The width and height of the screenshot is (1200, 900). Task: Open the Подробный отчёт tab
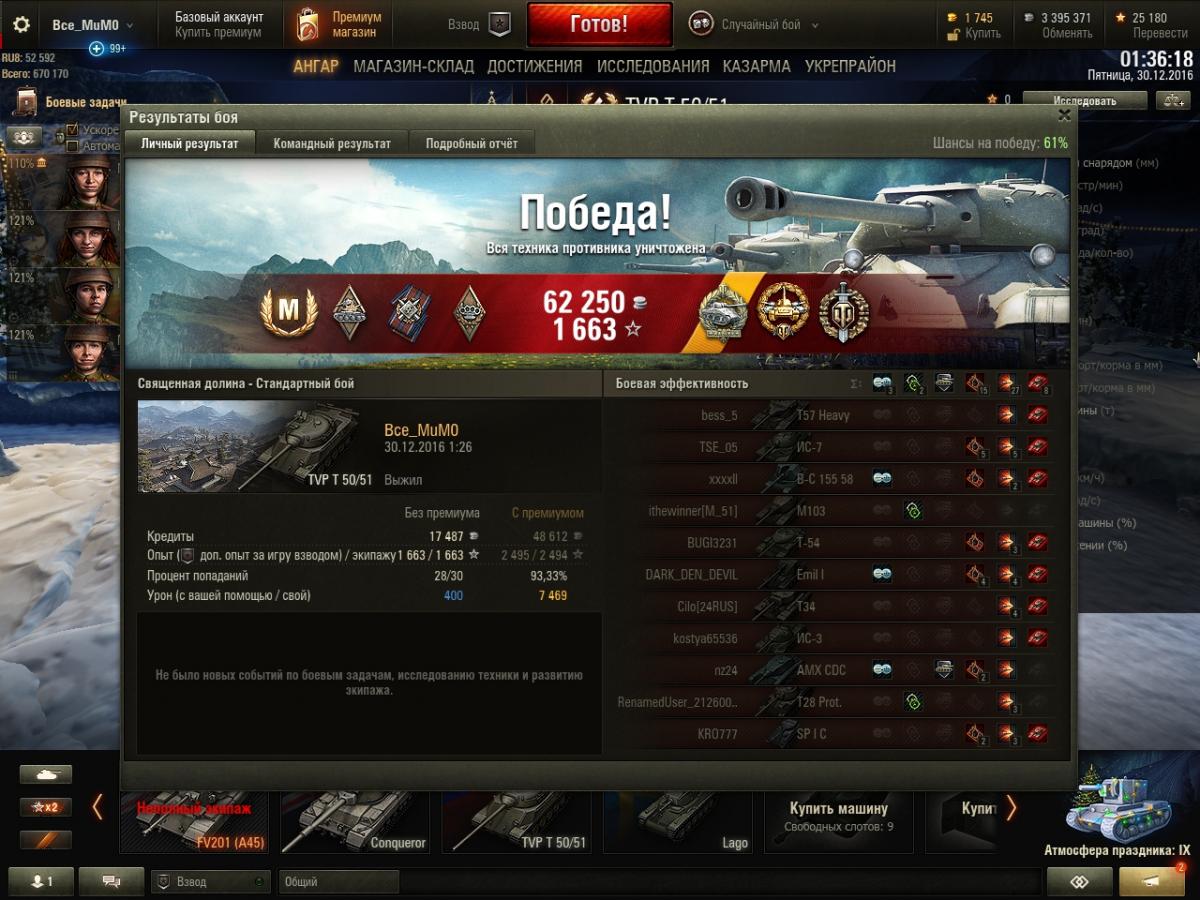tap(472, 144)
